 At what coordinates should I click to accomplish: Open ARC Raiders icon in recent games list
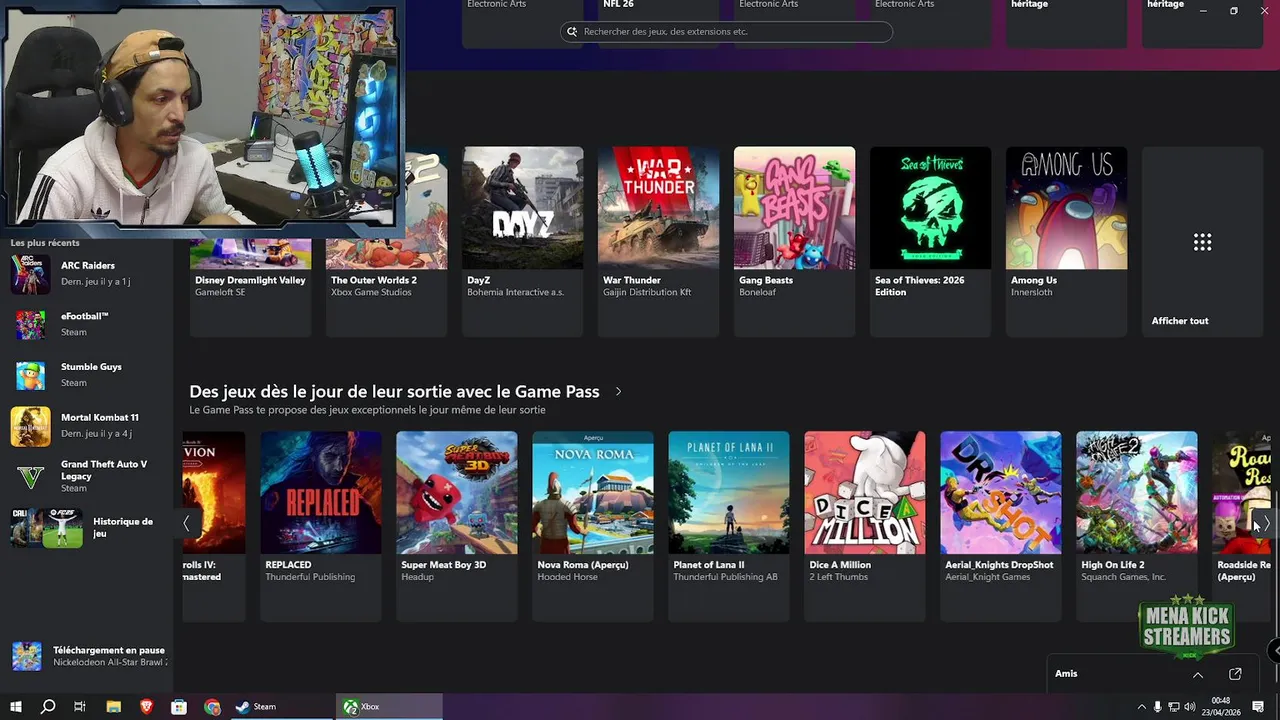(x=30, y=274)
